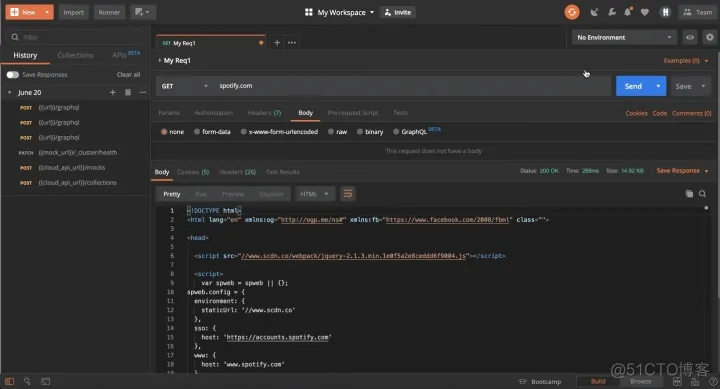Screen dimensions: 720x389
Task: Open the Headers (7) request tab
Action: 264,113
